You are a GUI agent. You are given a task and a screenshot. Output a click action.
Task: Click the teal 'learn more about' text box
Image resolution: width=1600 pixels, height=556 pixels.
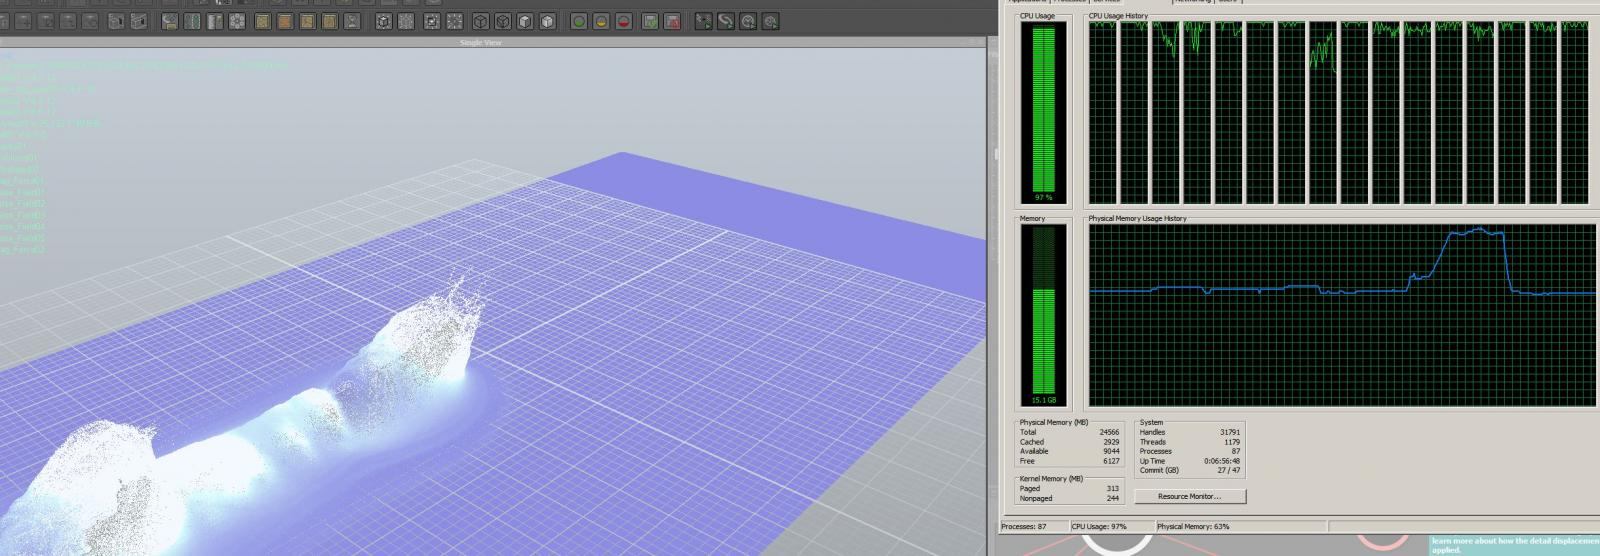point(1514,545)
